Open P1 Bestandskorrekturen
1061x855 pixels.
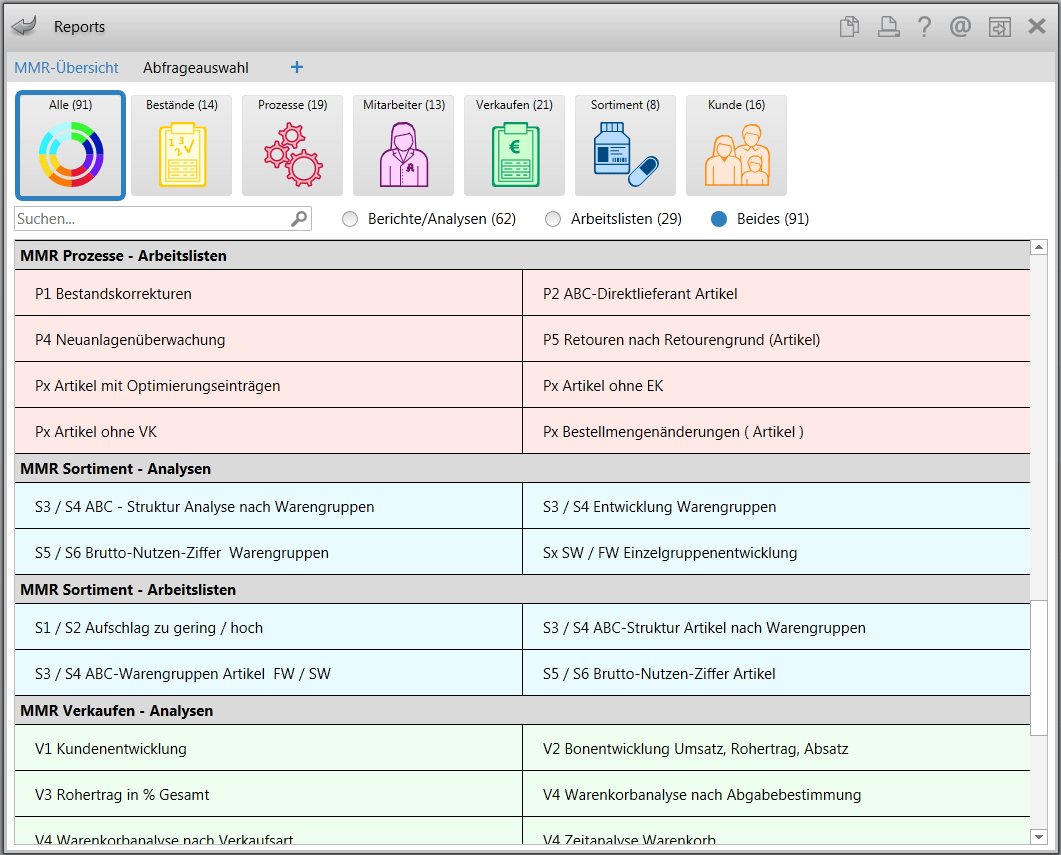(268, 294)
